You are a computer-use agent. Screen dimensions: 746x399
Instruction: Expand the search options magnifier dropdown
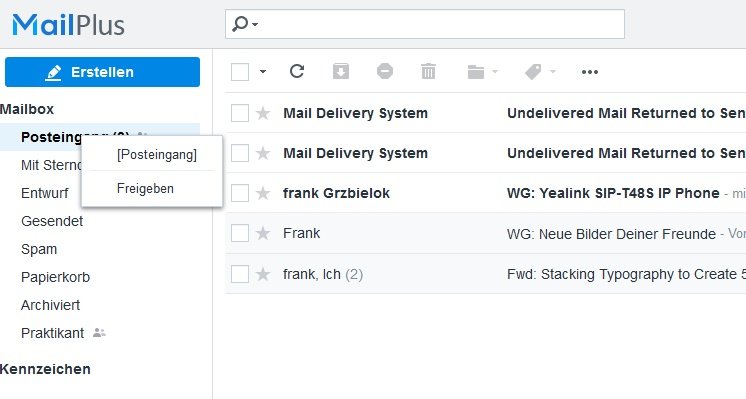pyautogui.click(x=245, y=24)
